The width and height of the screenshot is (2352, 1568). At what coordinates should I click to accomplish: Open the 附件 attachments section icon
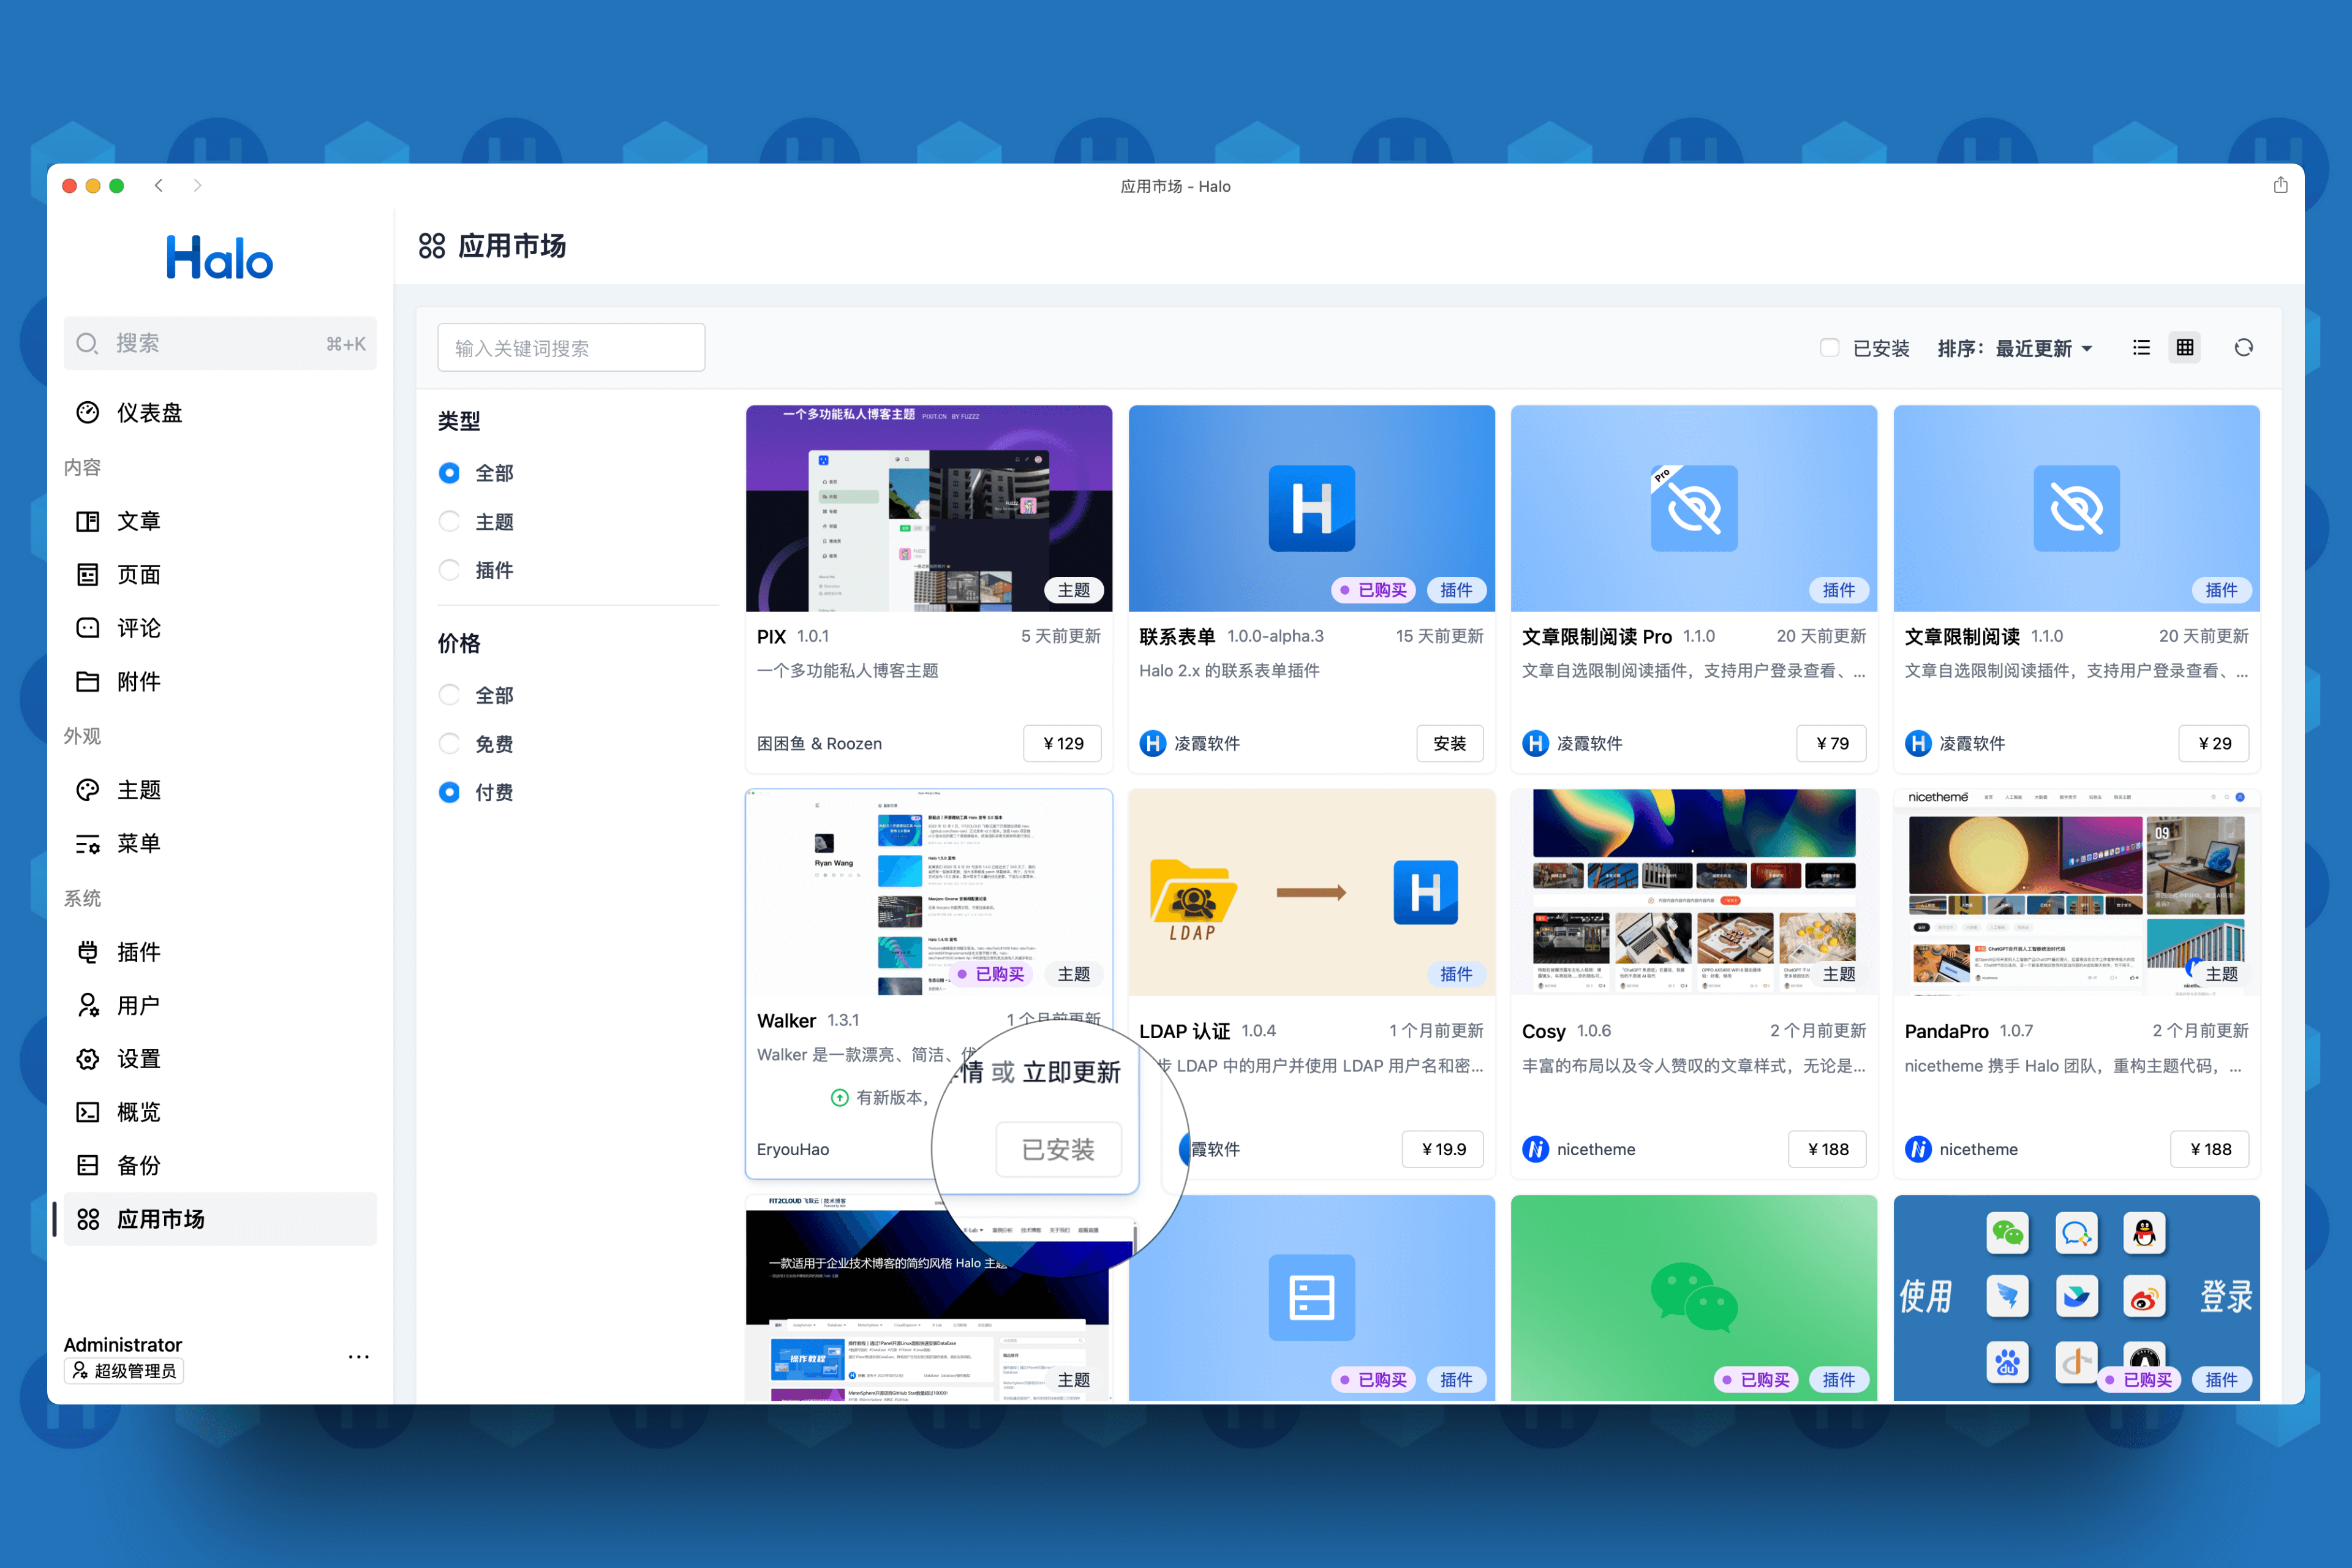pyautogui.click(x=87, y=681)
